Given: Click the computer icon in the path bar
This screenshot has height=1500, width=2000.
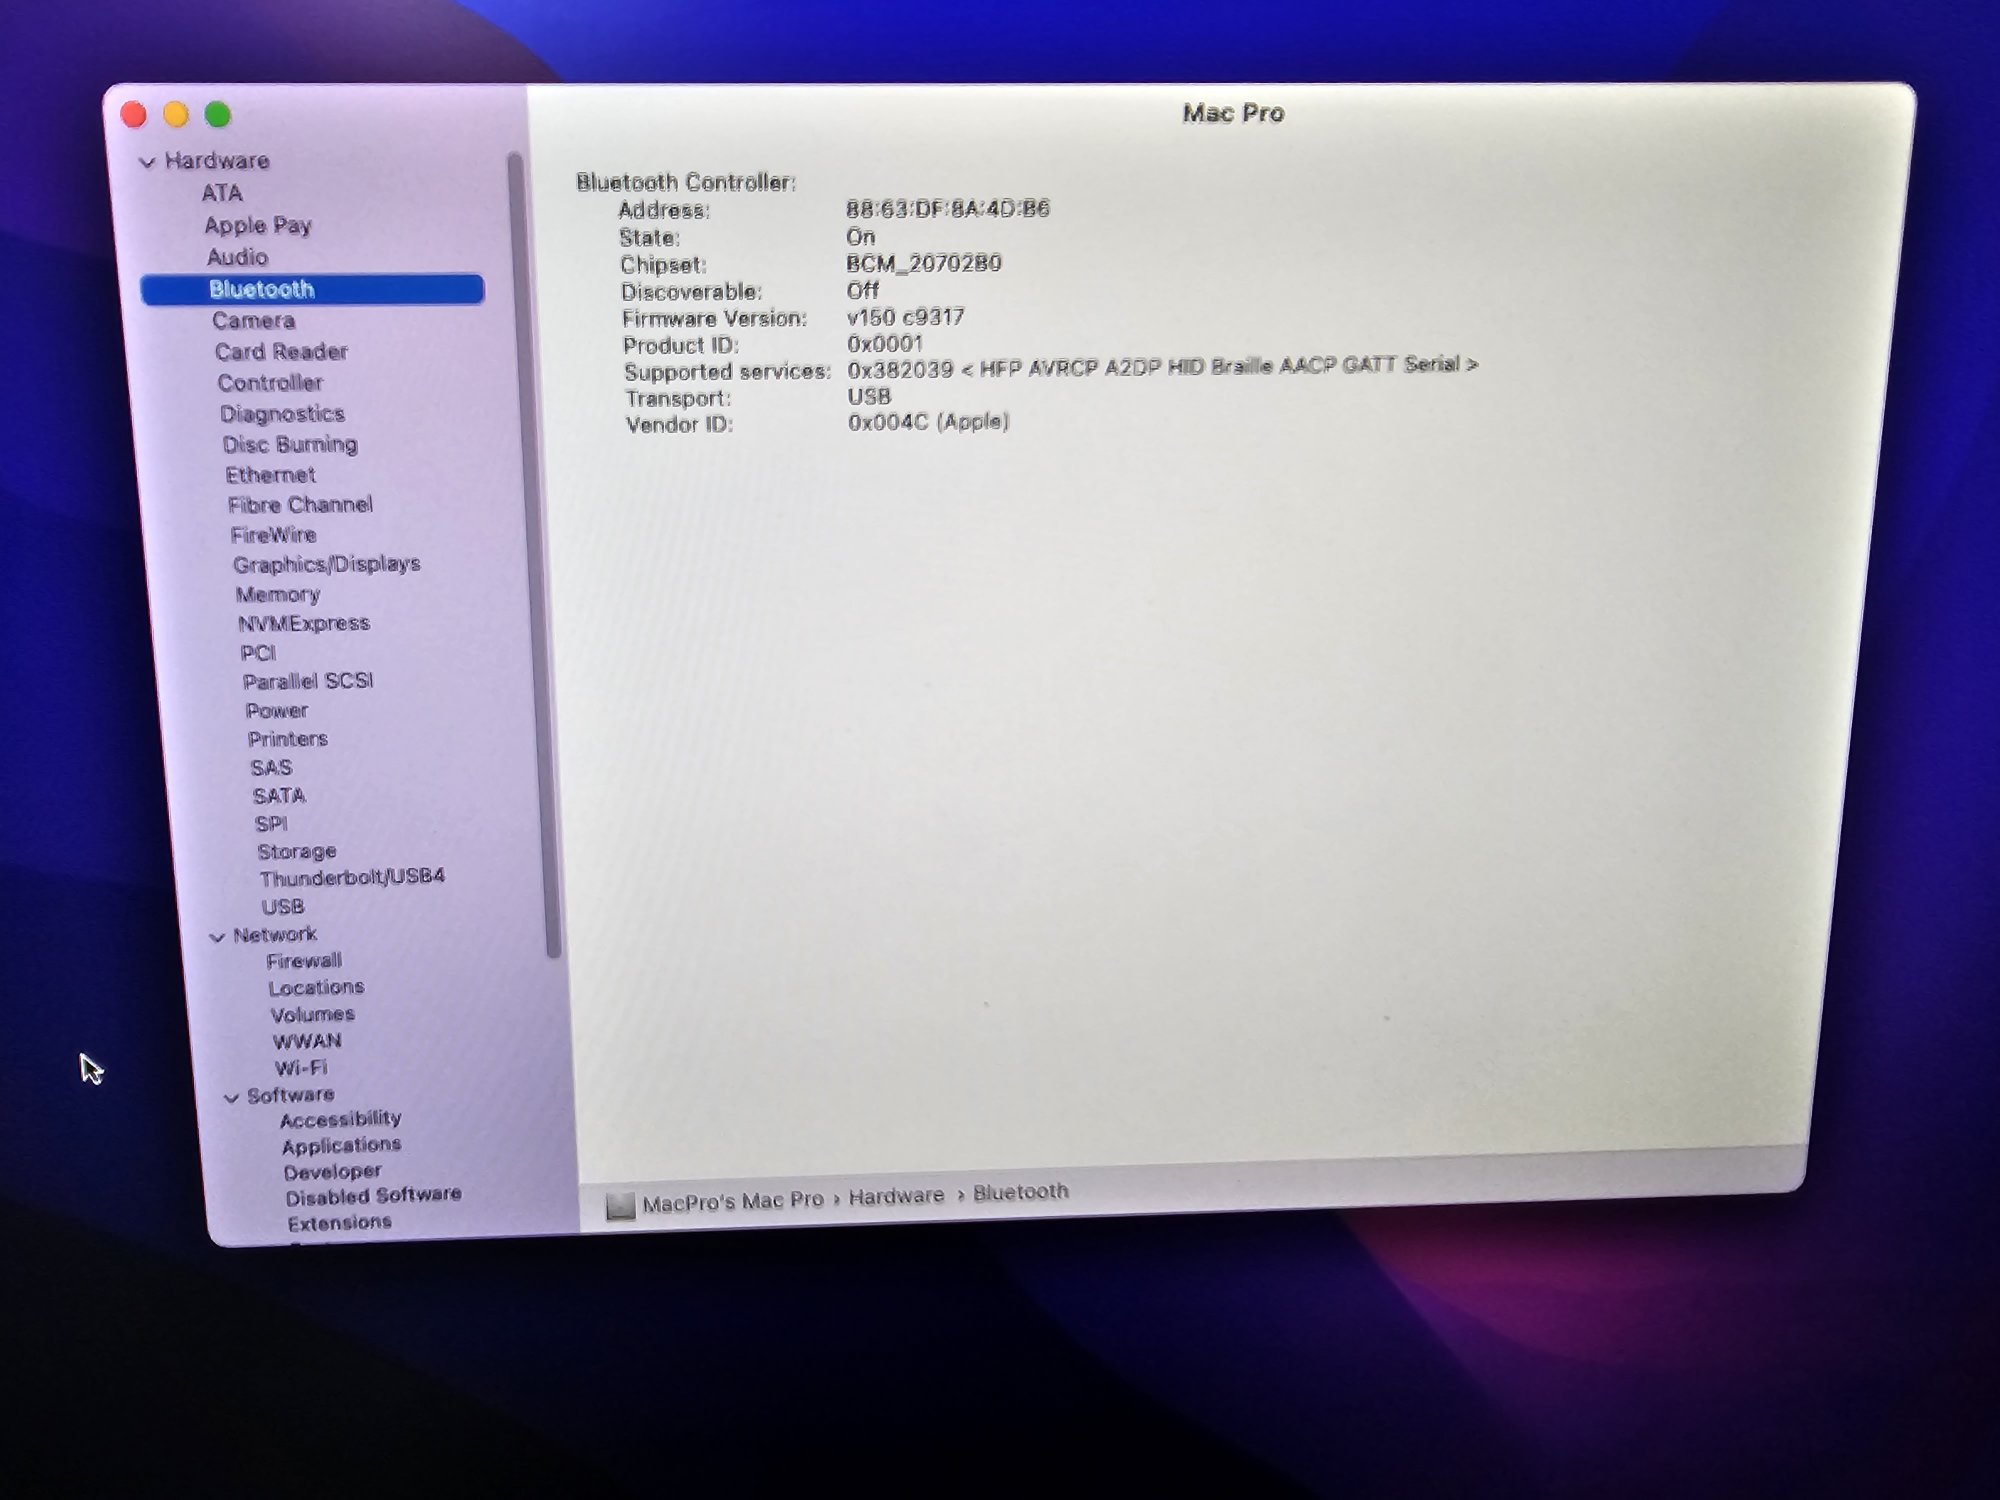Looking at the screenshot, I should coord(620,1206).
